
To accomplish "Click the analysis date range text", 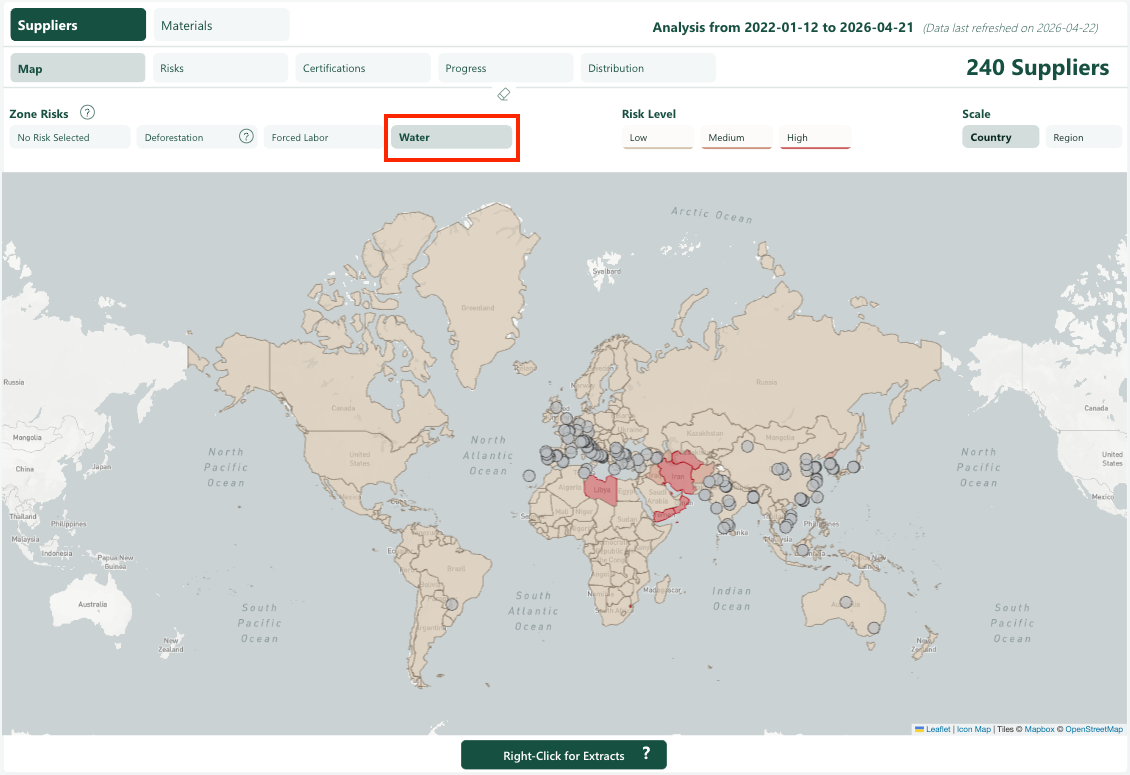I will coord(783,27).
